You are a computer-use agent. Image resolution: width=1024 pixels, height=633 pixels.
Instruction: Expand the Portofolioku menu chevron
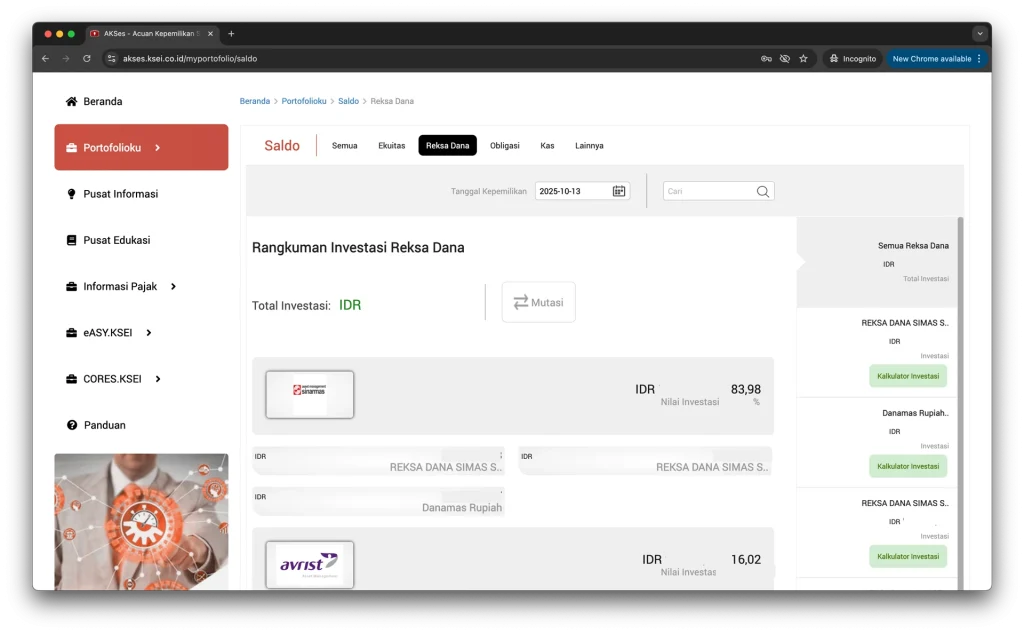coord(158,148)
